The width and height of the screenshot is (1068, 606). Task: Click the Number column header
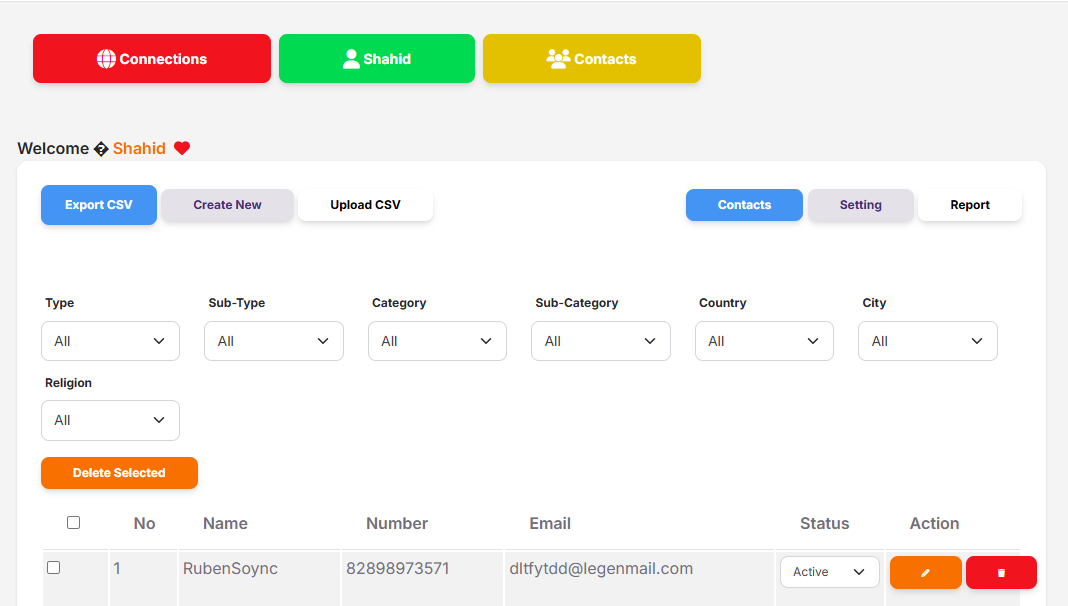tap(397, 523)
